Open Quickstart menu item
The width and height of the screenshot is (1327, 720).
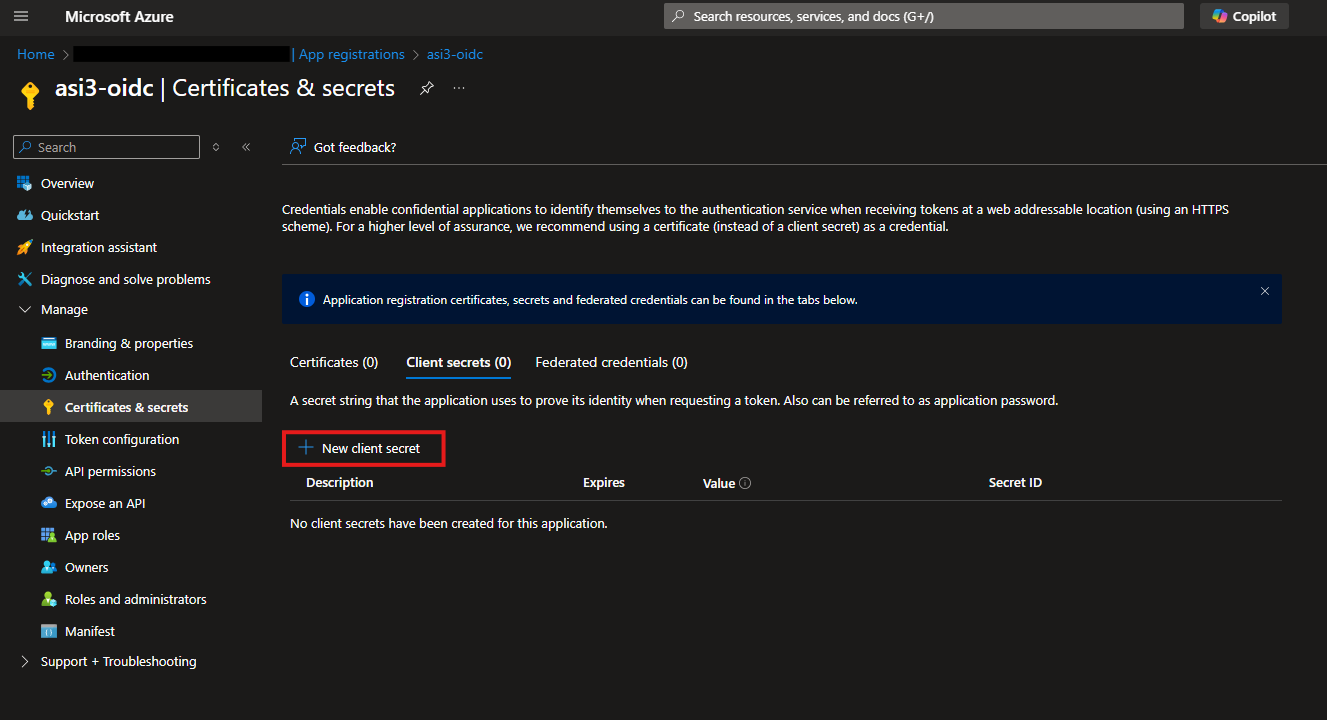[x=70, y=215]
